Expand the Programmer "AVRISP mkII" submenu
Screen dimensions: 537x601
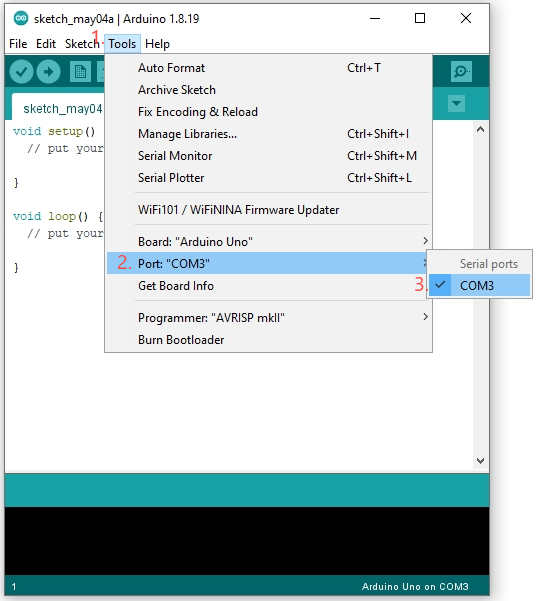[268, 317]
